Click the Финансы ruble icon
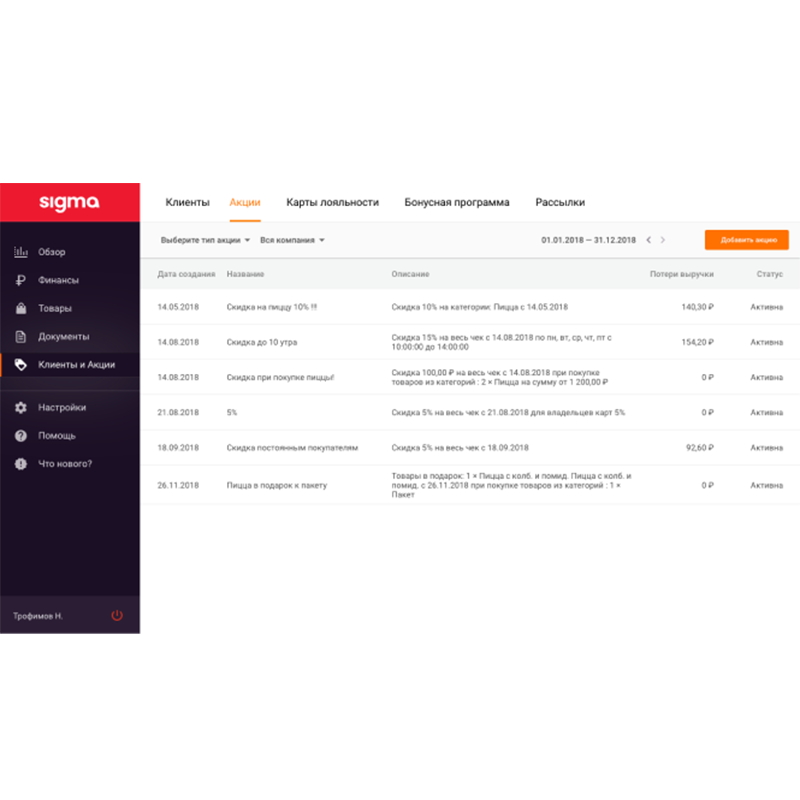 (x=20, y=280)
